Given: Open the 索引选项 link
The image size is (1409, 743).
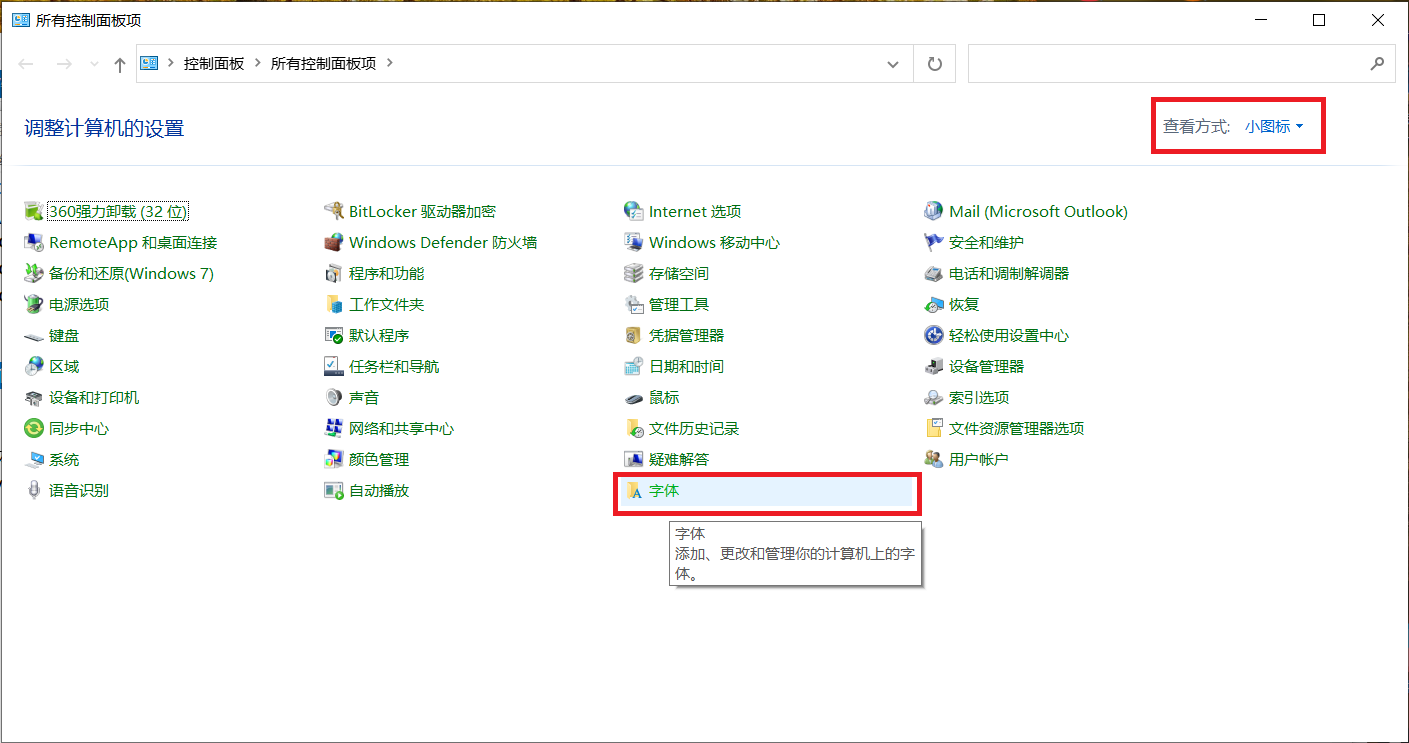Looking at the screenshot, I should (x=979, y=397).
